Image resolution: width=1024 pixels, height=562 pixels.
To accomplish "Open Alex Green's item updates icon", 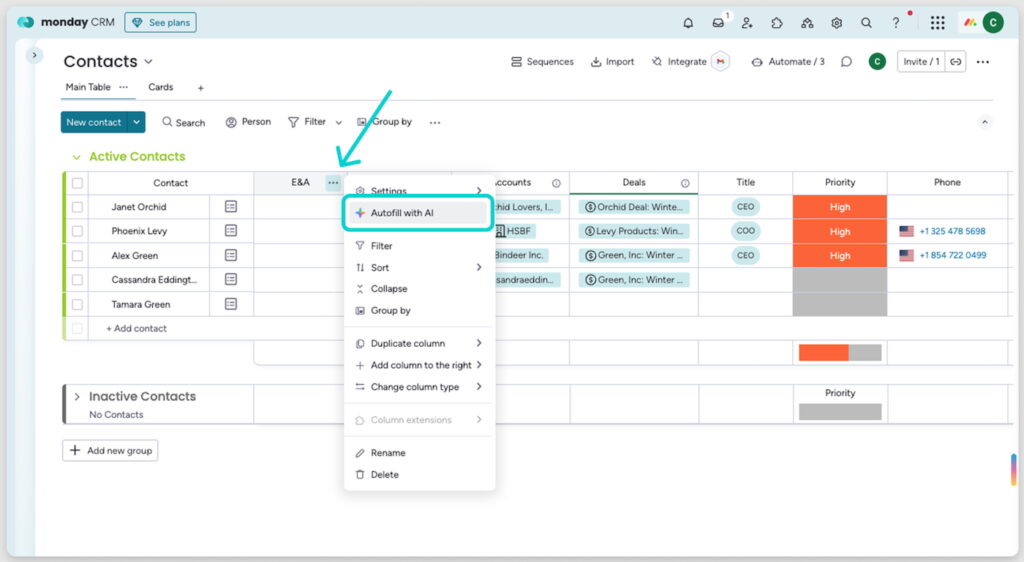I will point(231,255).
